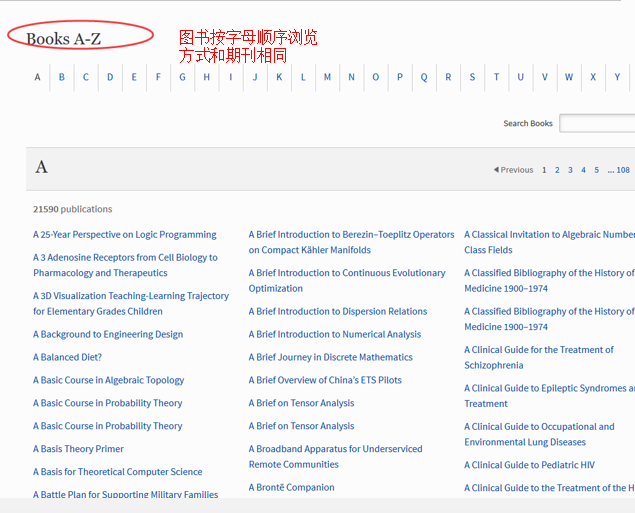Select letter E in alphabet index

134,77
